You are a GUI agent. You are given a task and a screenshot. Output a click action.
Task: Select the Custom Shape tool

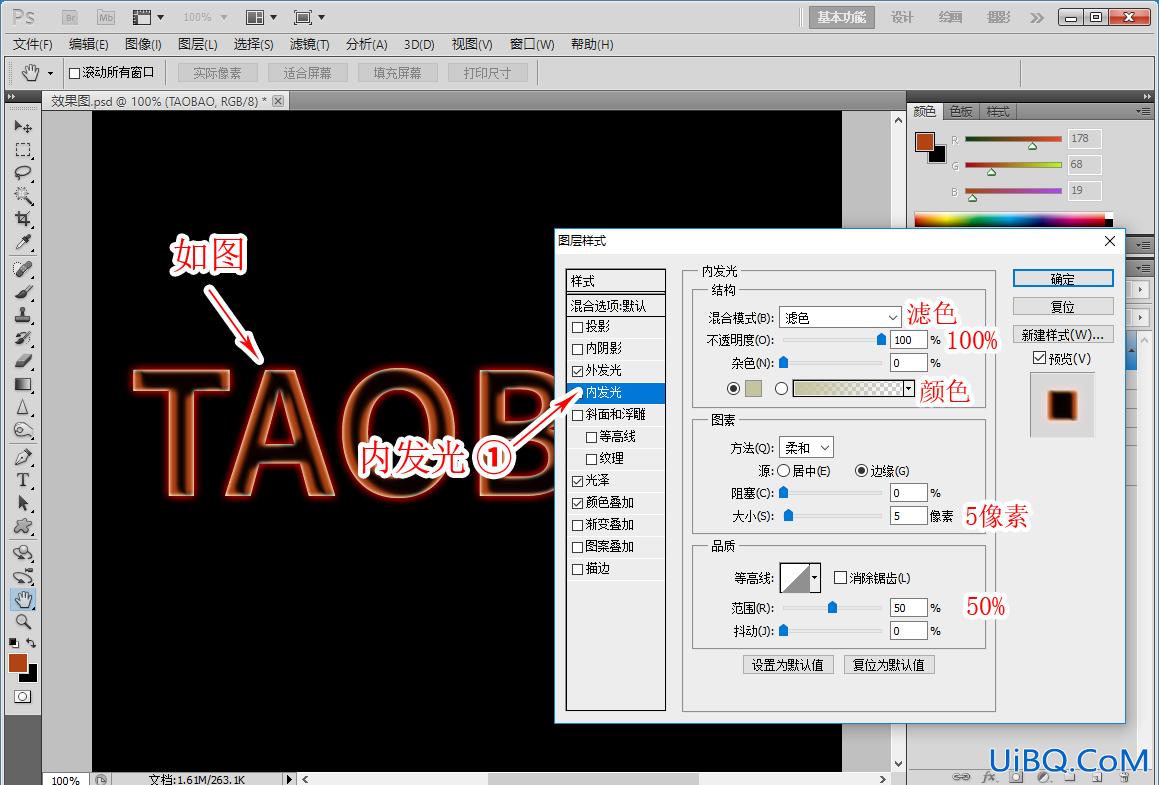click(x=23, y=526)
